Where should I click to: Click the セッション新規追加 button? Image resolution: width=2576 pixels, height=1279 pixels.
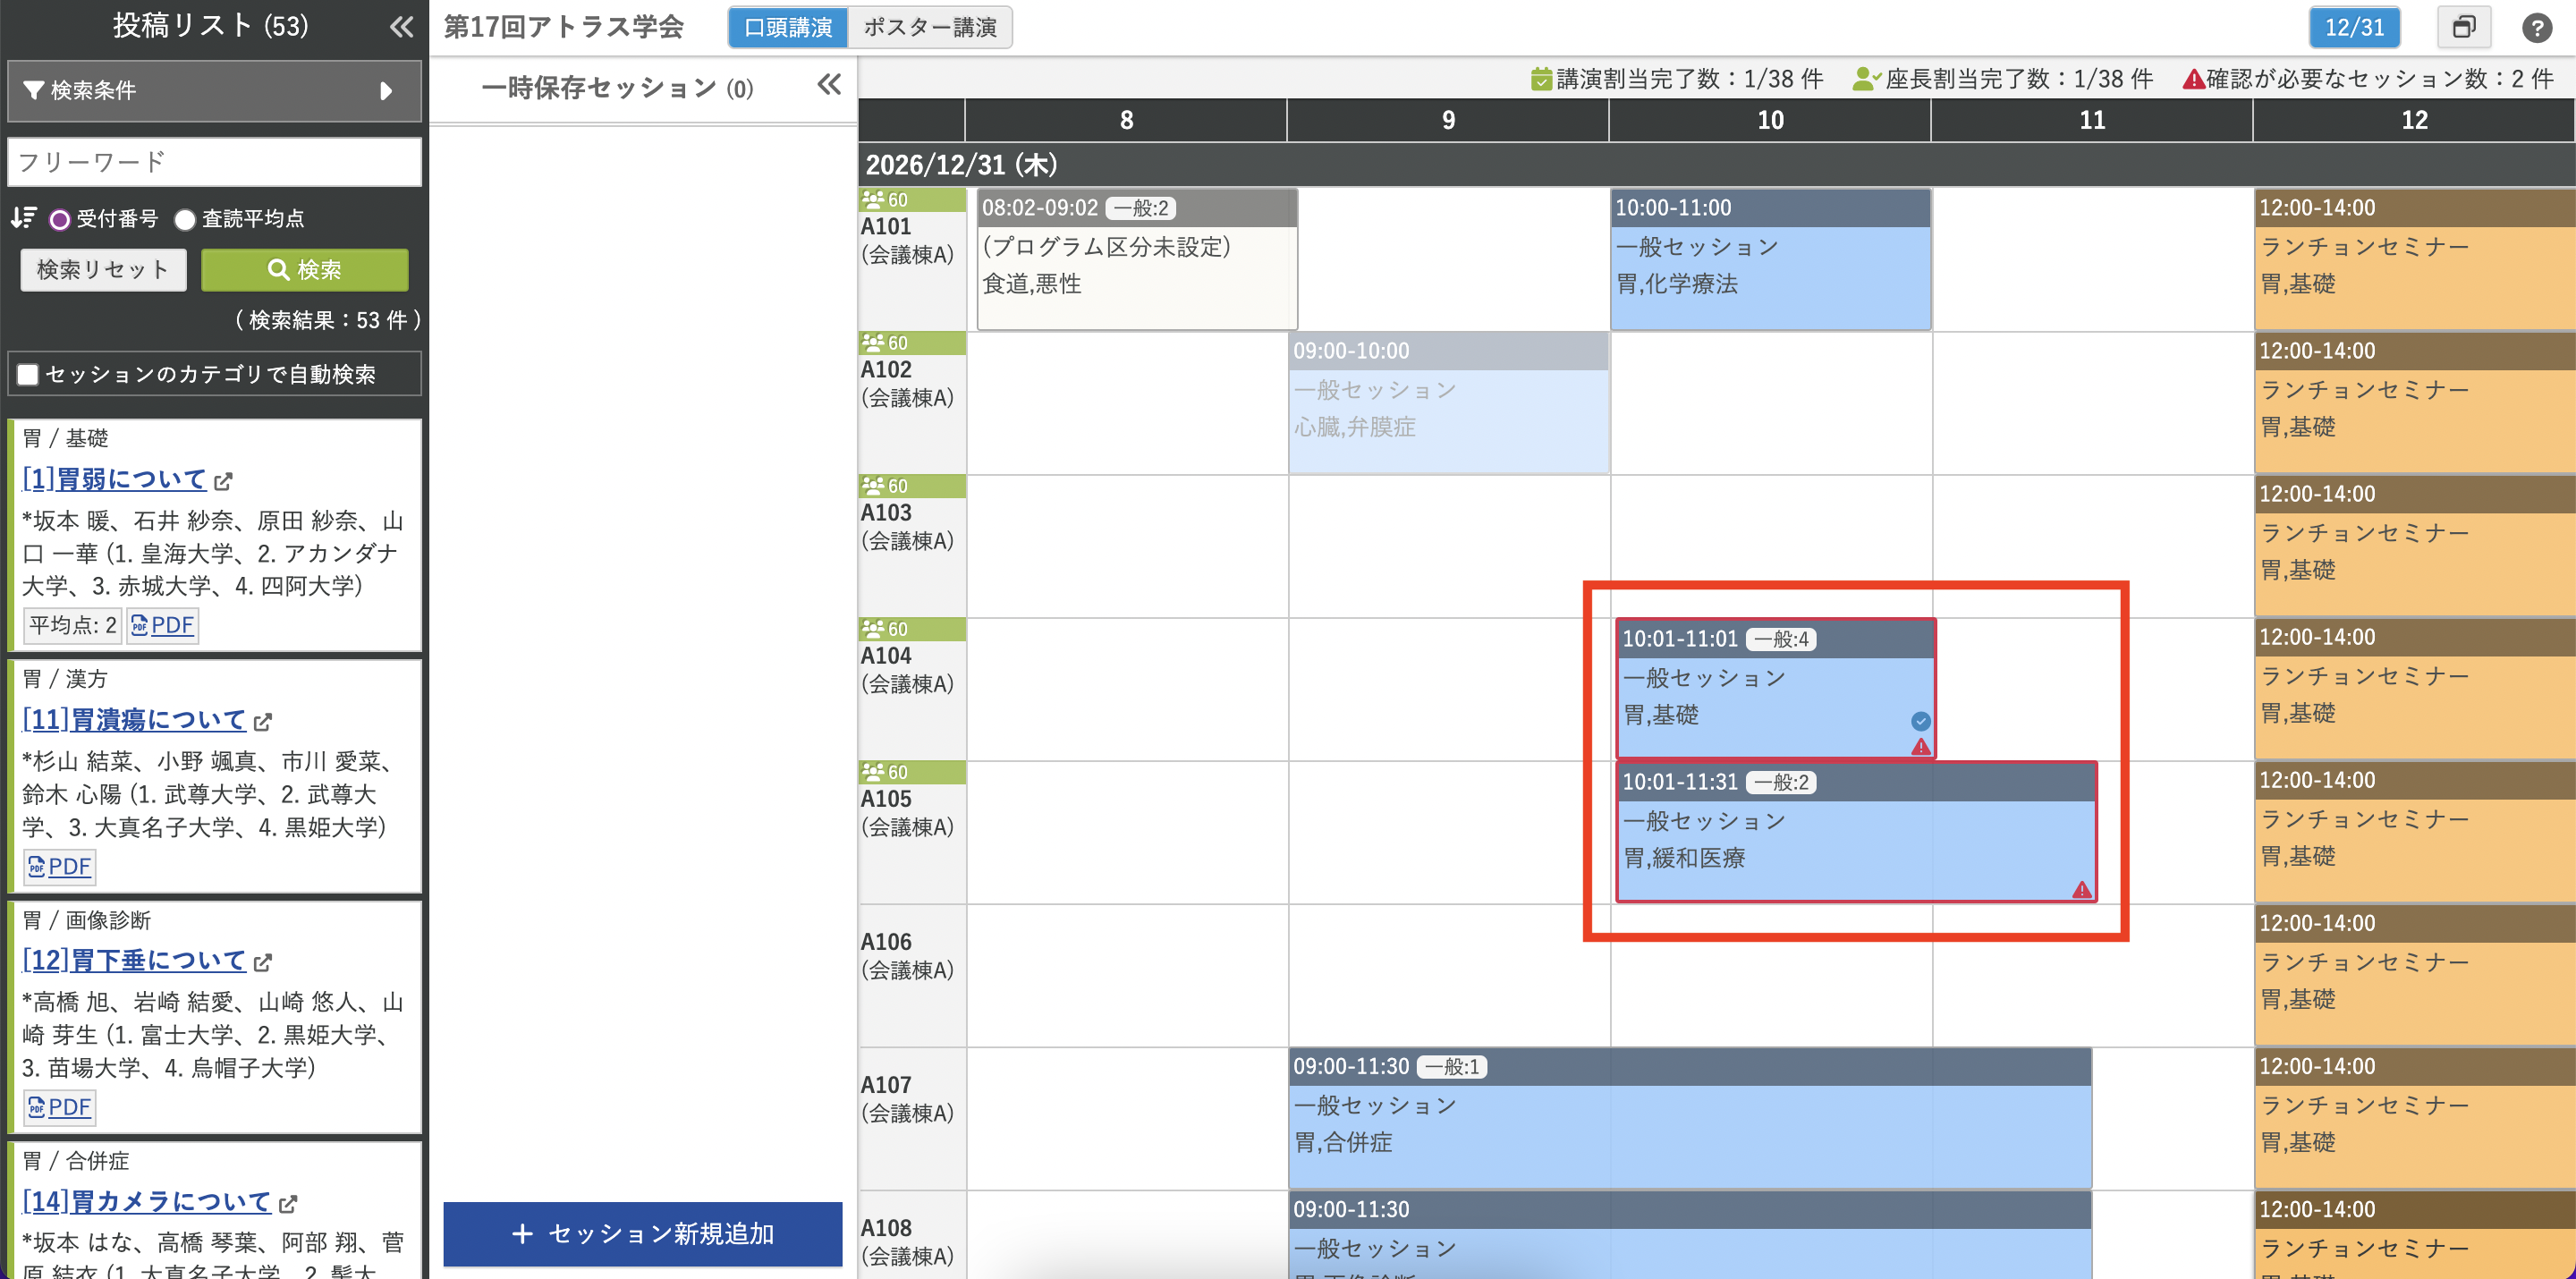click(642, 1233)
